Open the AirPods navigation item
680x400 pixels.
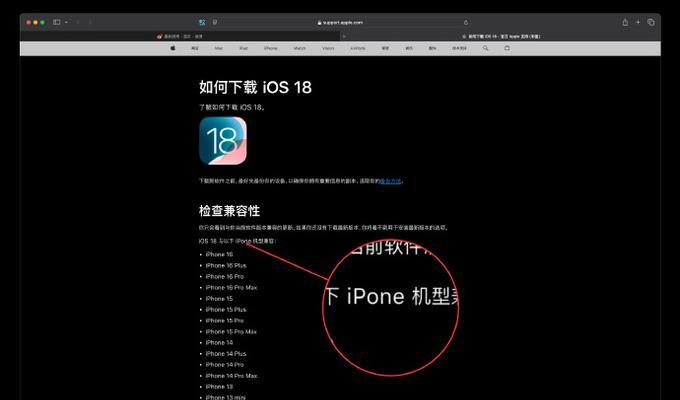point(358,48)
